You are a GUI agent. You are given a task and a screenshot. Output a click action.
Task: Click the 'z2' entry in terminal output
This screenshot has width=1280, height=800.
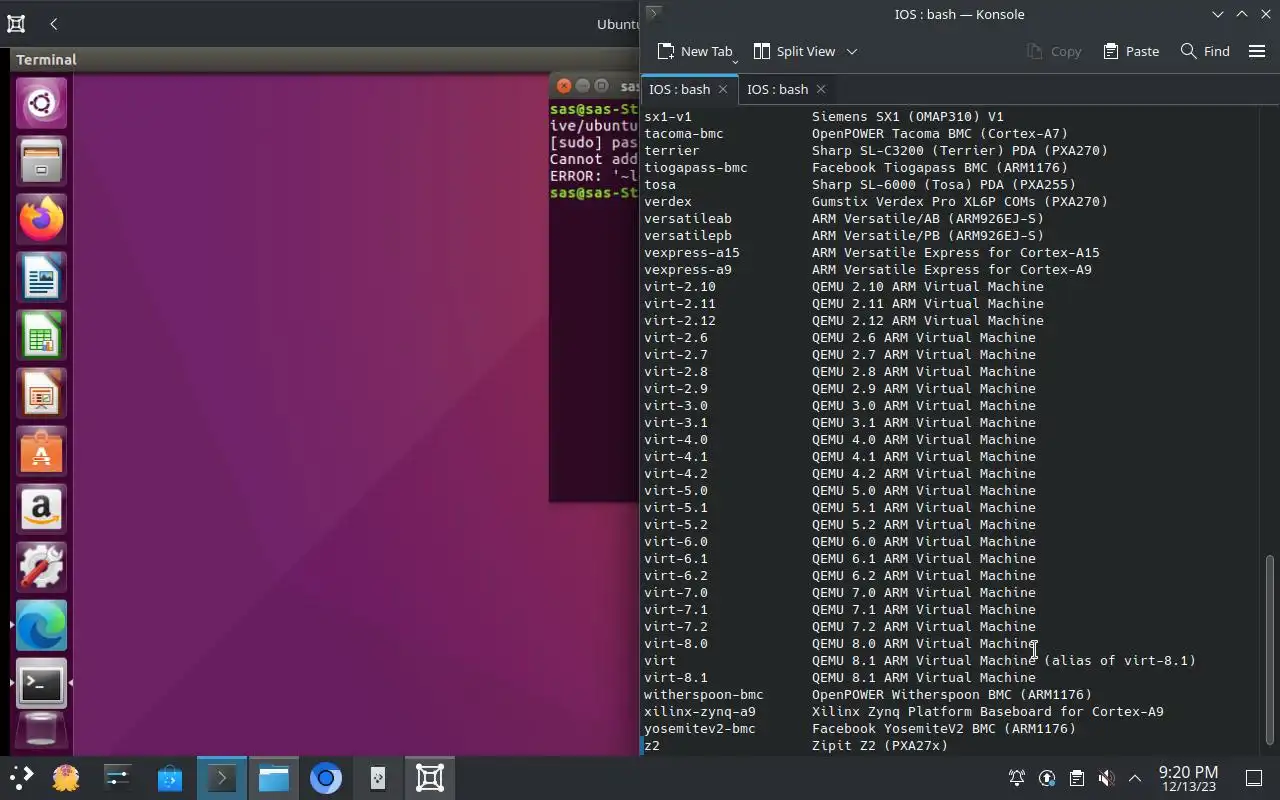point(652,746)
